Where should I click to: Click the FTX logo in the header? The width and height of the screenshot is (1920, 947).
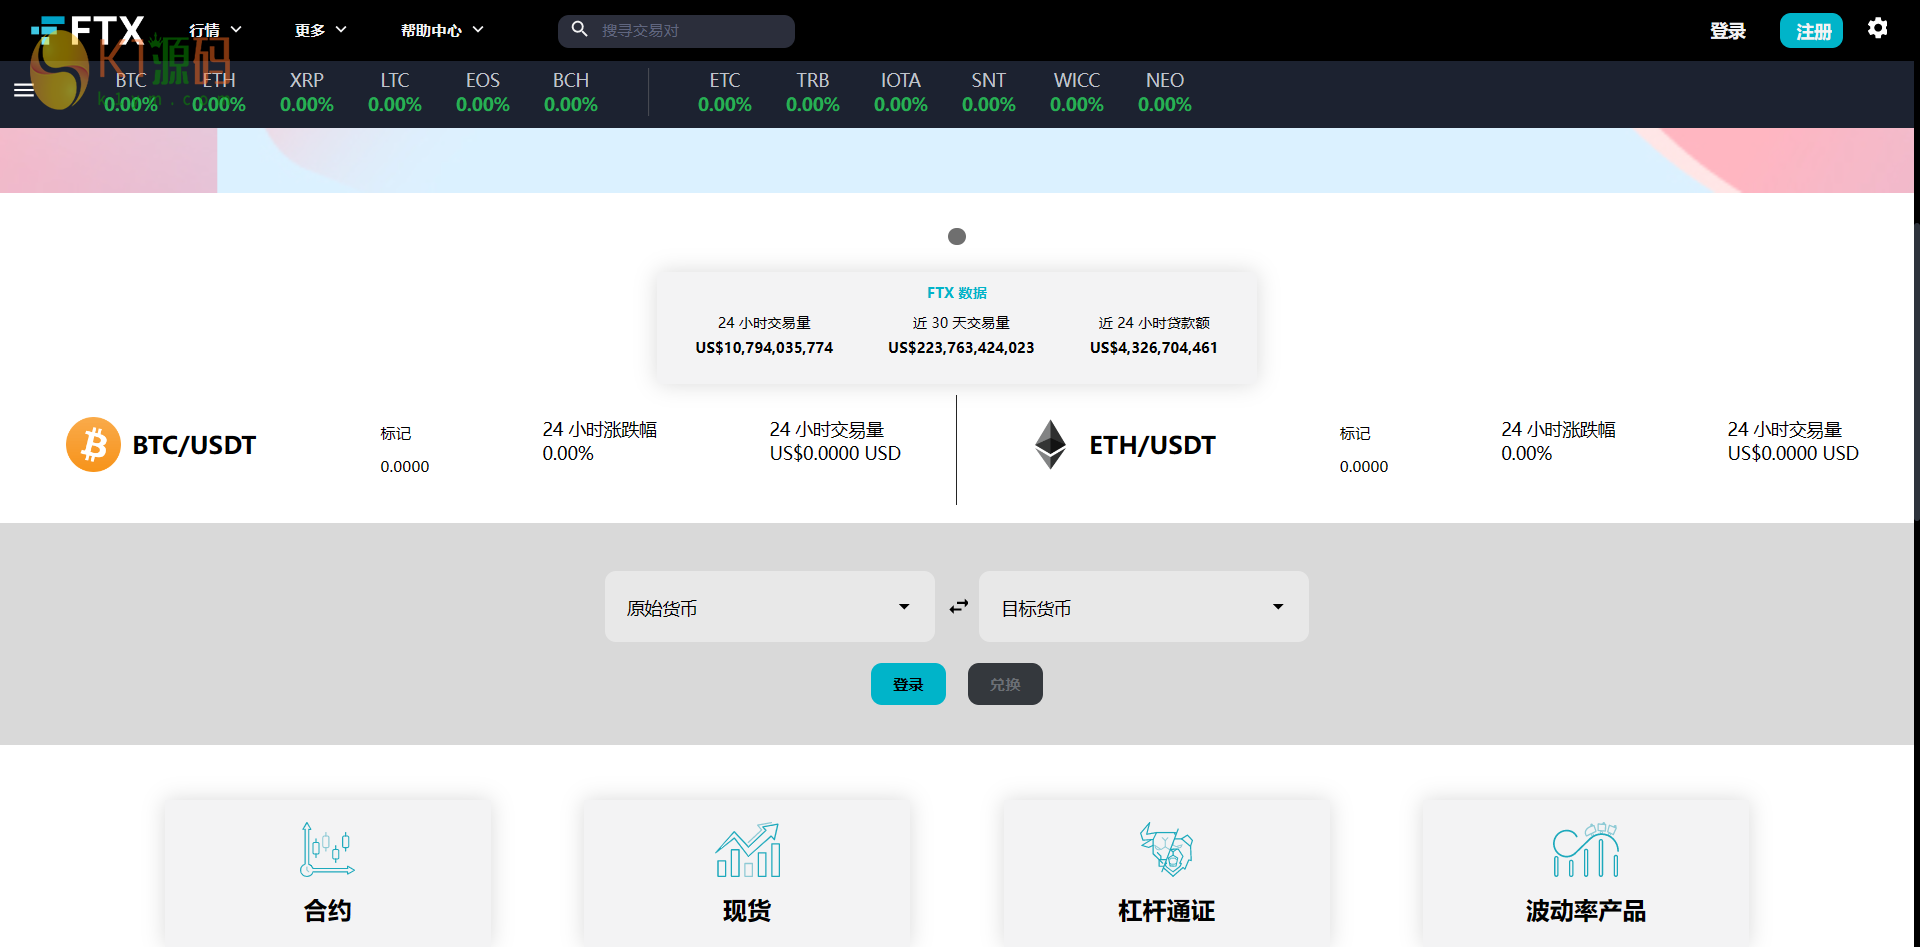[88, 30]
